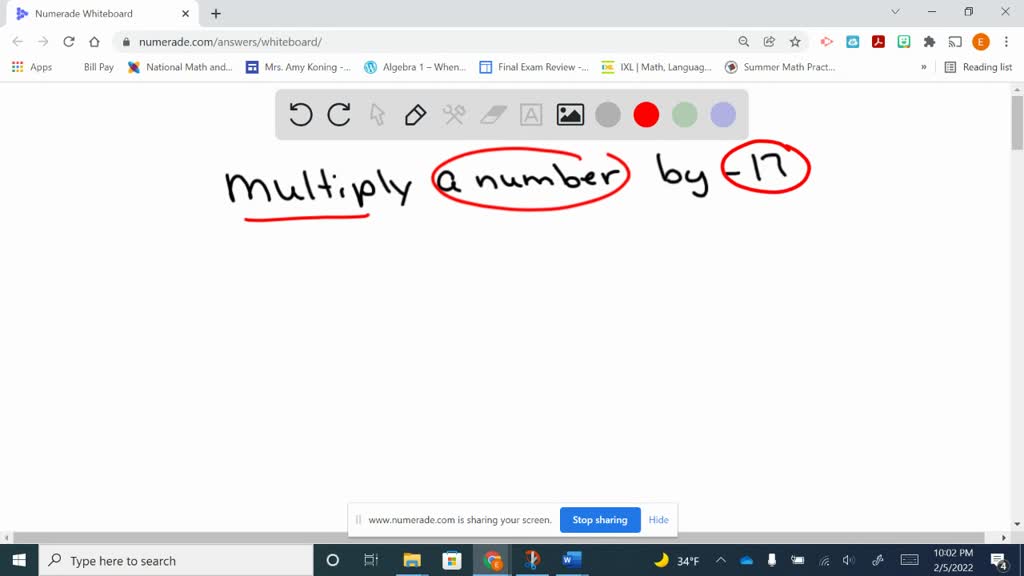Screen dimensions: 1024x576
Task: Open the Chrome cast icon in the toolbar
Action: click(x=952, y=43)
